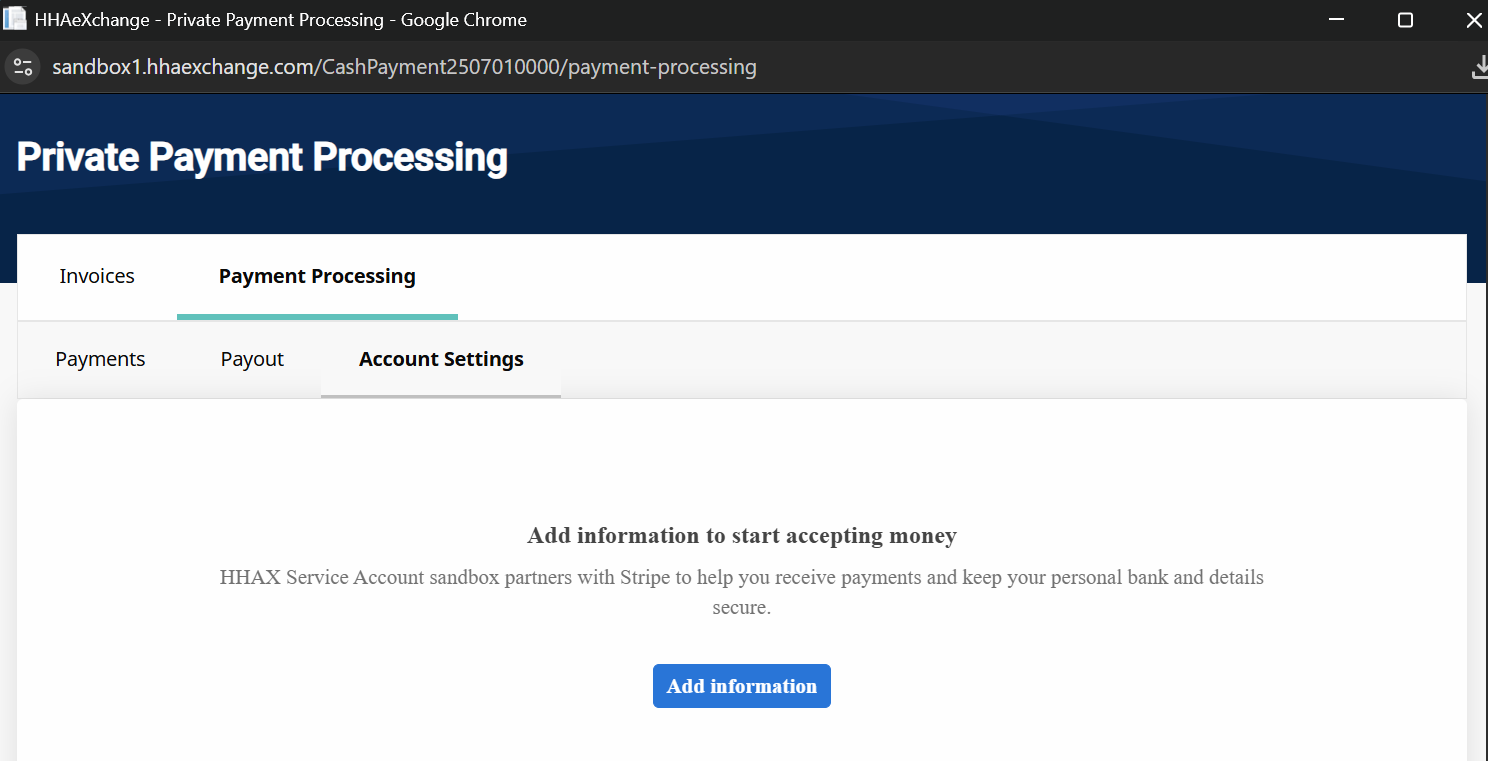Click the 'Add information to start accepting money' heading
This screenshot has height=761, width=1488.
[x=742, y=536]
